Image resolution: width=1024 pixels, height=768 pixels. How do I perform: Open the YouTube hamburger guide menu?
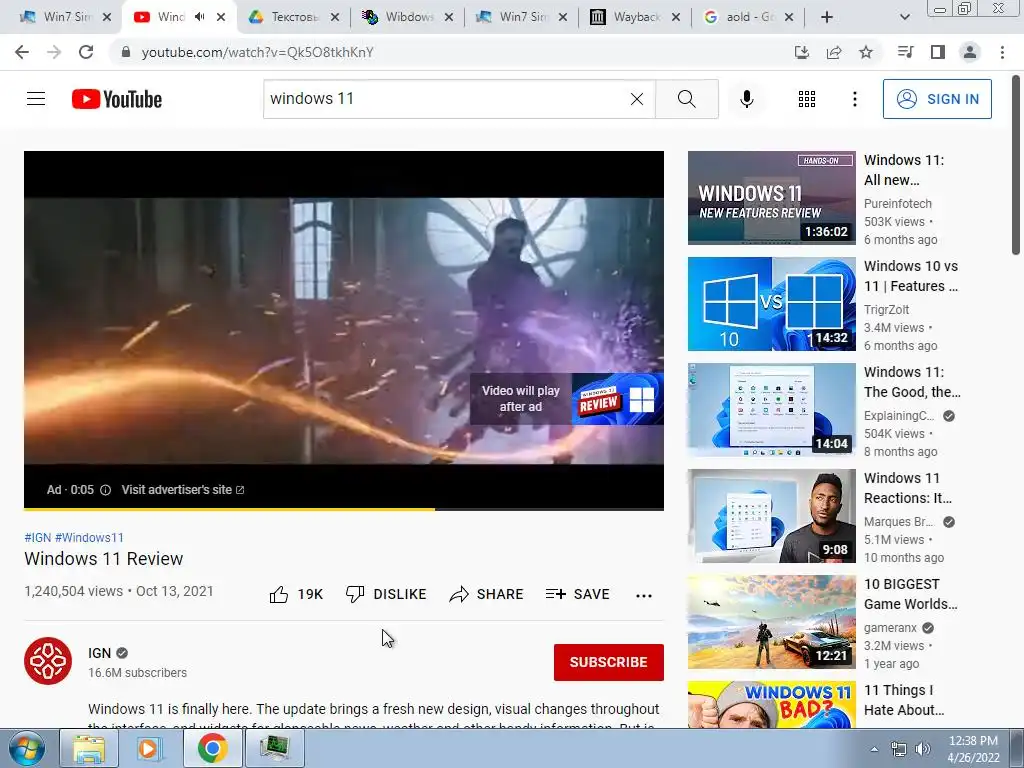(x=36, y=99)
